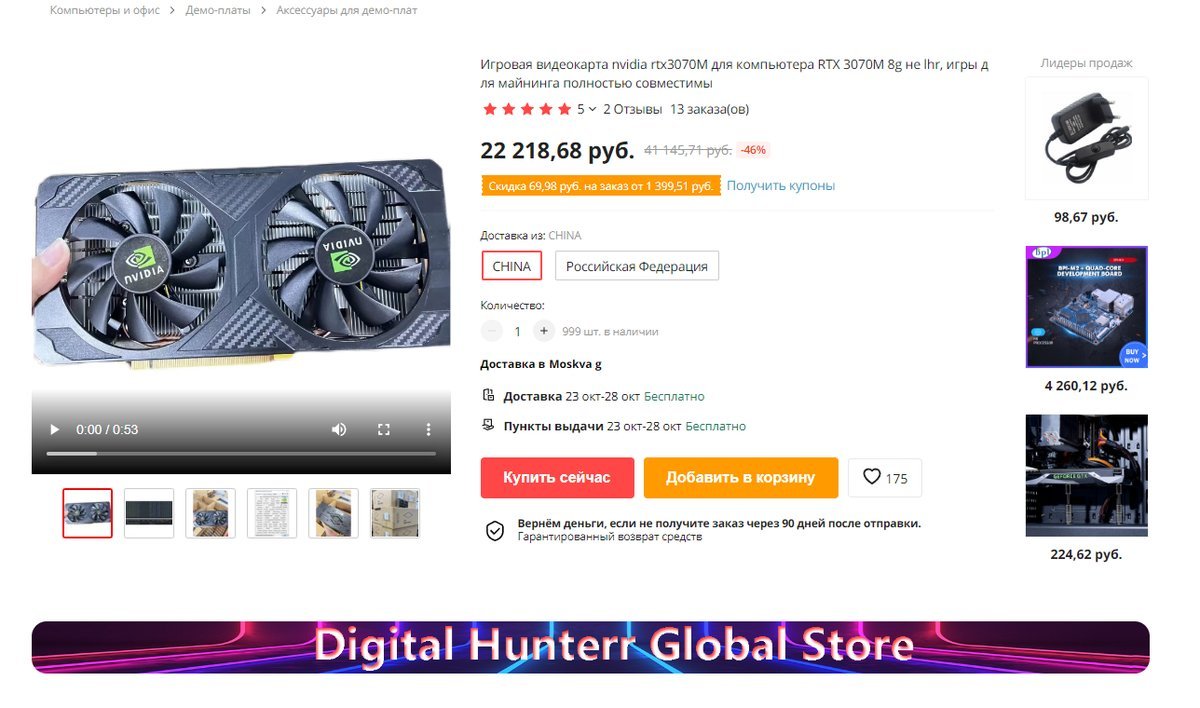
Task: Select Российская Федерация as the shipping origin
Action: click(x=637, y=266)
